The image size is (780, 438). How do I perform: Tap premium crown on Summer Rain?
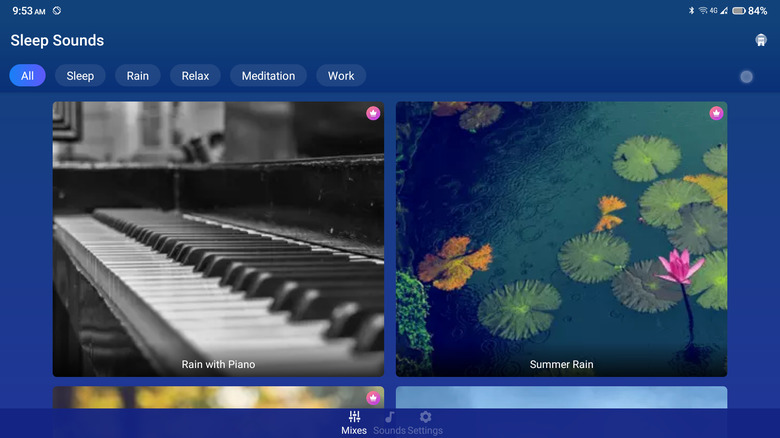pos(716,113)
